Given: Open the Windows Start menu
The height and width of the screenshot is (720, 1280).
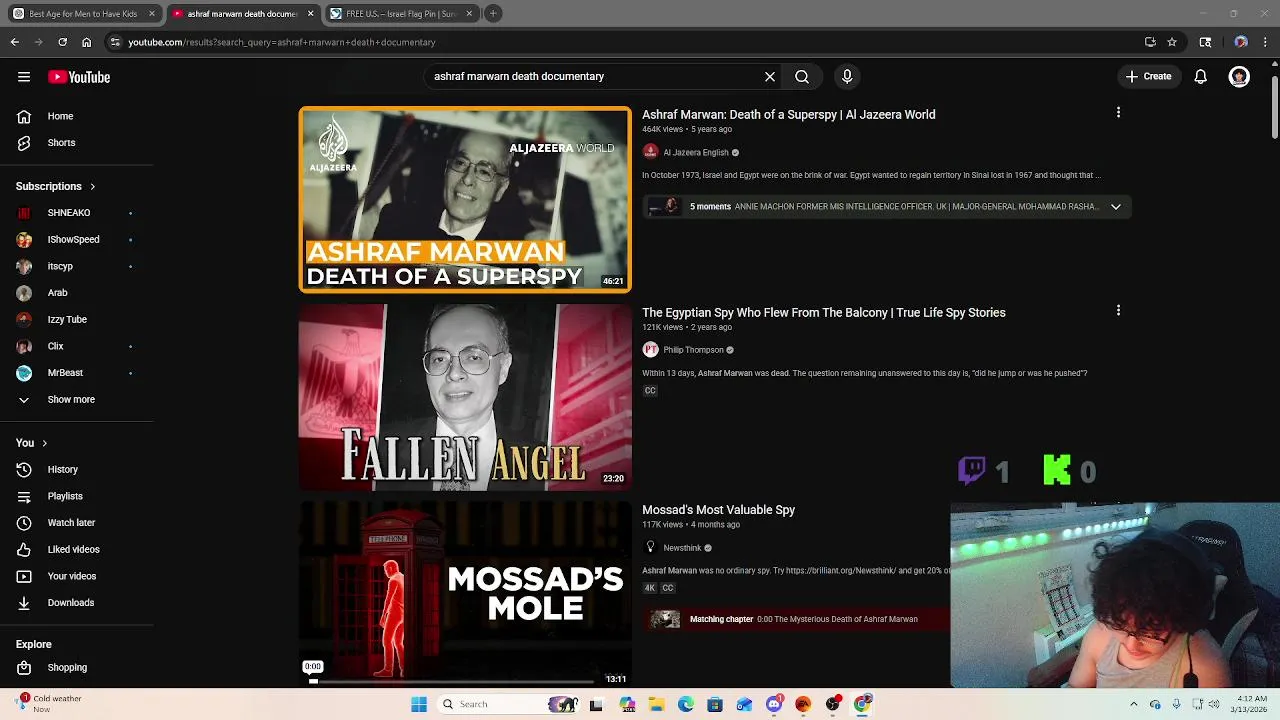Looking at the screenshot, I should click(x=418, y=704).
